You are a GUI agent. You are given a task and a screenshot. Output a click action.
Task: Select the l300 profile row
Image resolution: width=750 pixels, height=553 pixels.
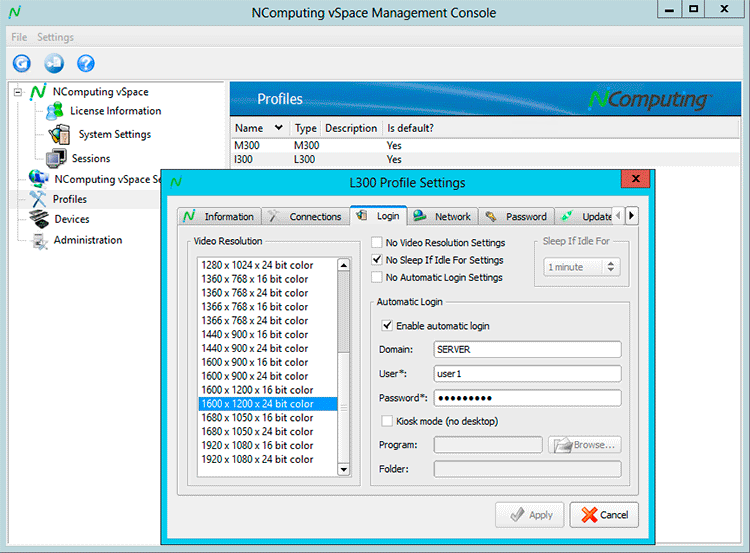(485, 159)
